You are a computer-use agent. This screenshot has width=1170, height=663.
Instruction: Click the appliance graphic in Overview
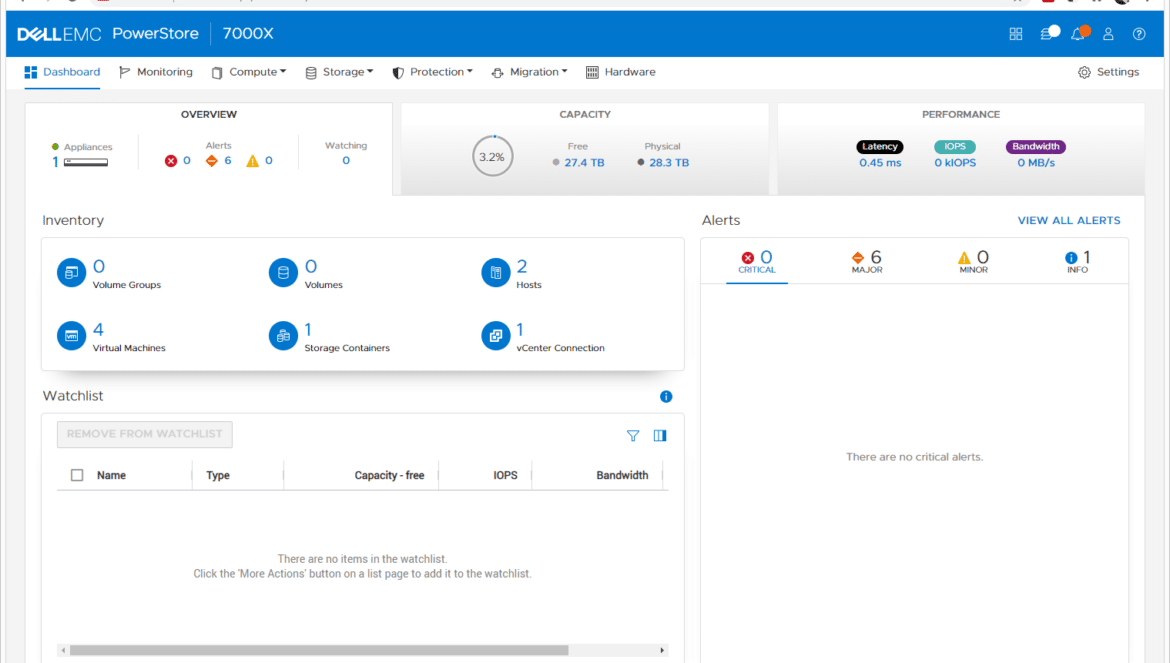[x=86, y=162]
